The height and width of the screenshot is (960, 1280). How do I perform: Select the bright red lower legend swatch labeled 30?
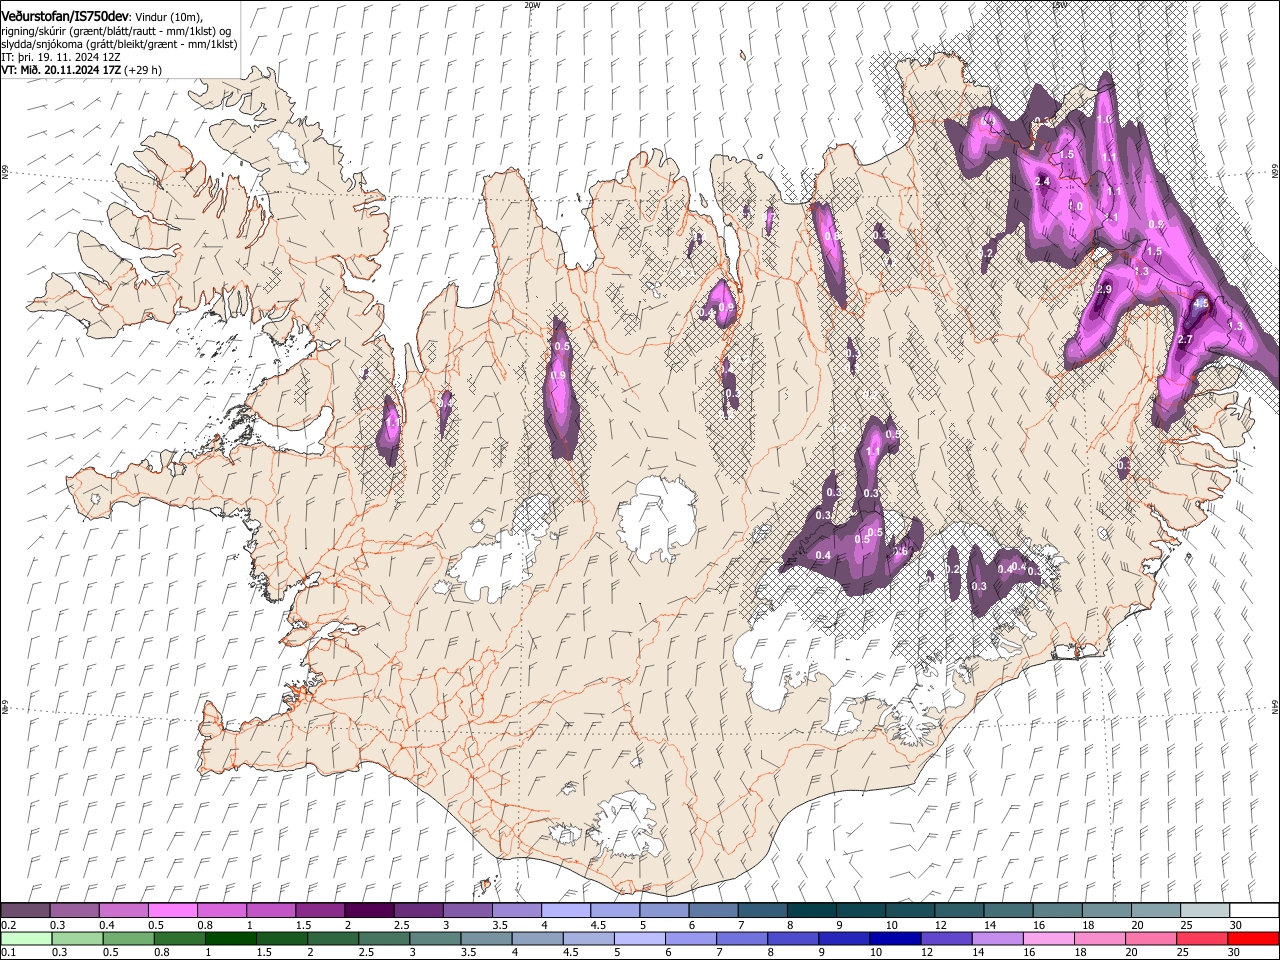tap(1253, 938)
